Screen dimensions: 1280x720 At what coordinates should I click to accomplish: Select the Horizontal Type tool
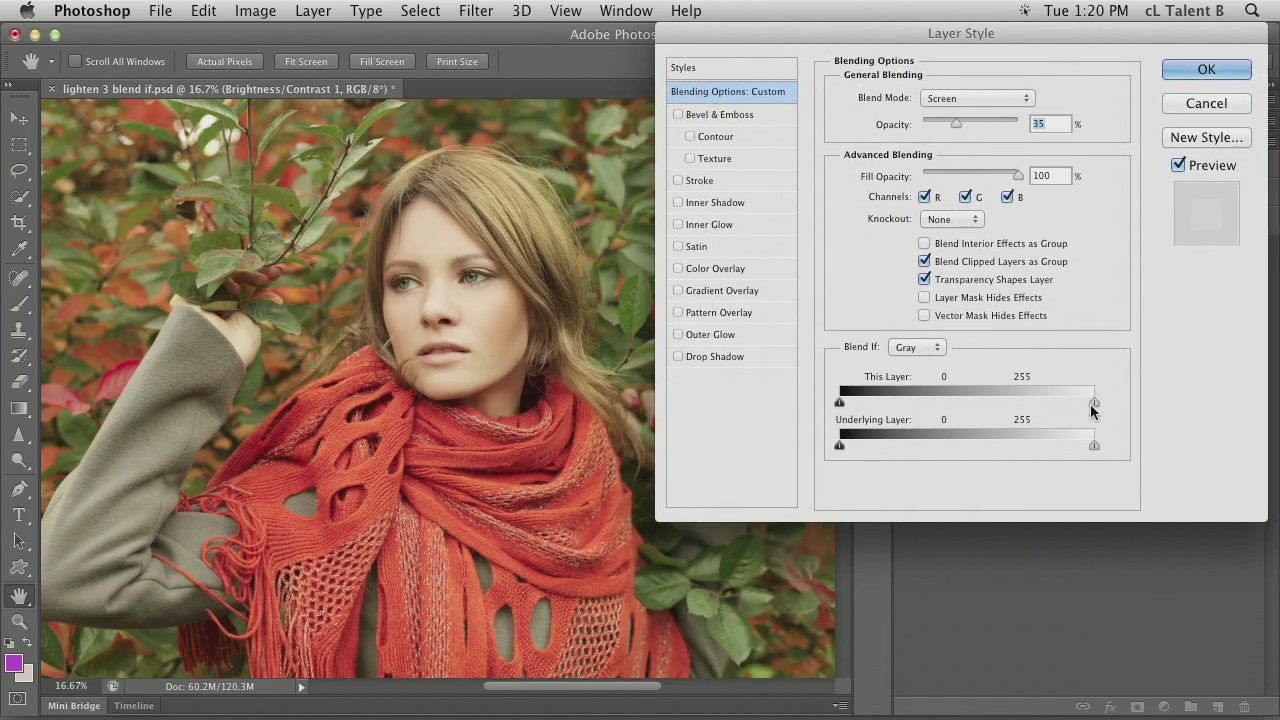(19, 516)
